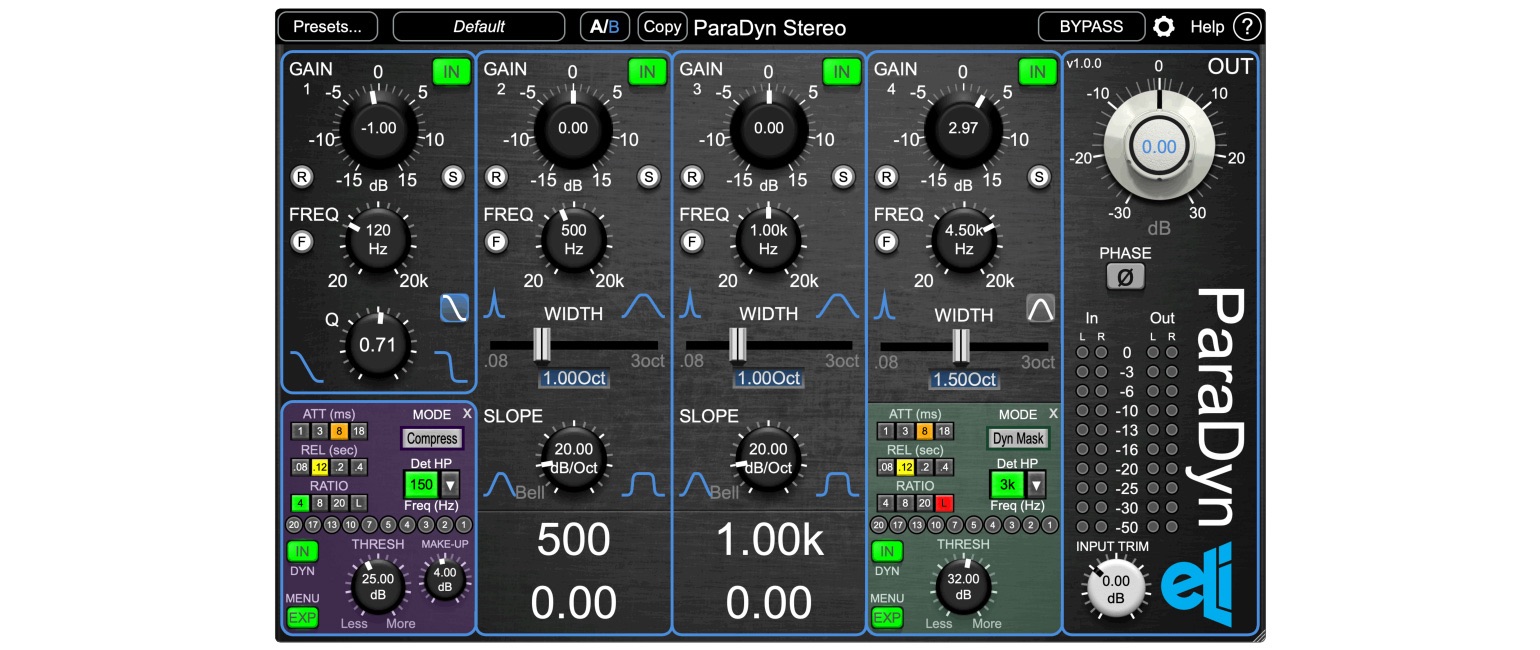Solo band 2 with S button
1540x650 pixels.
pos(649,177)
